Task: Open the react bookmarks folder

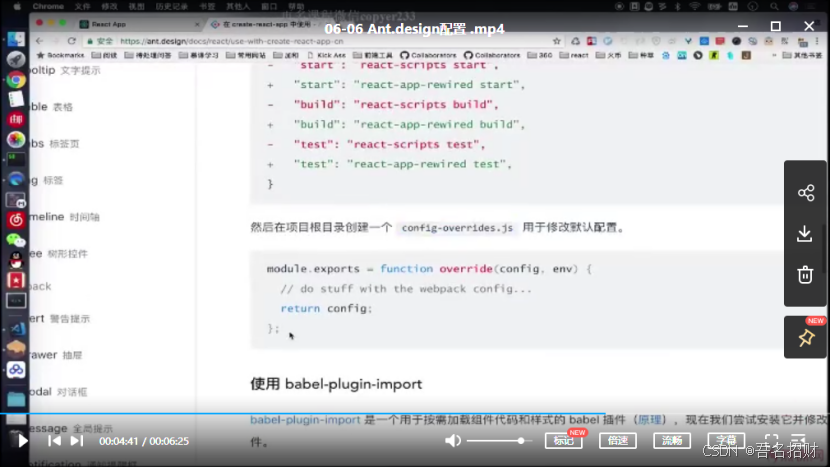Action: click(x=573, y=55)
